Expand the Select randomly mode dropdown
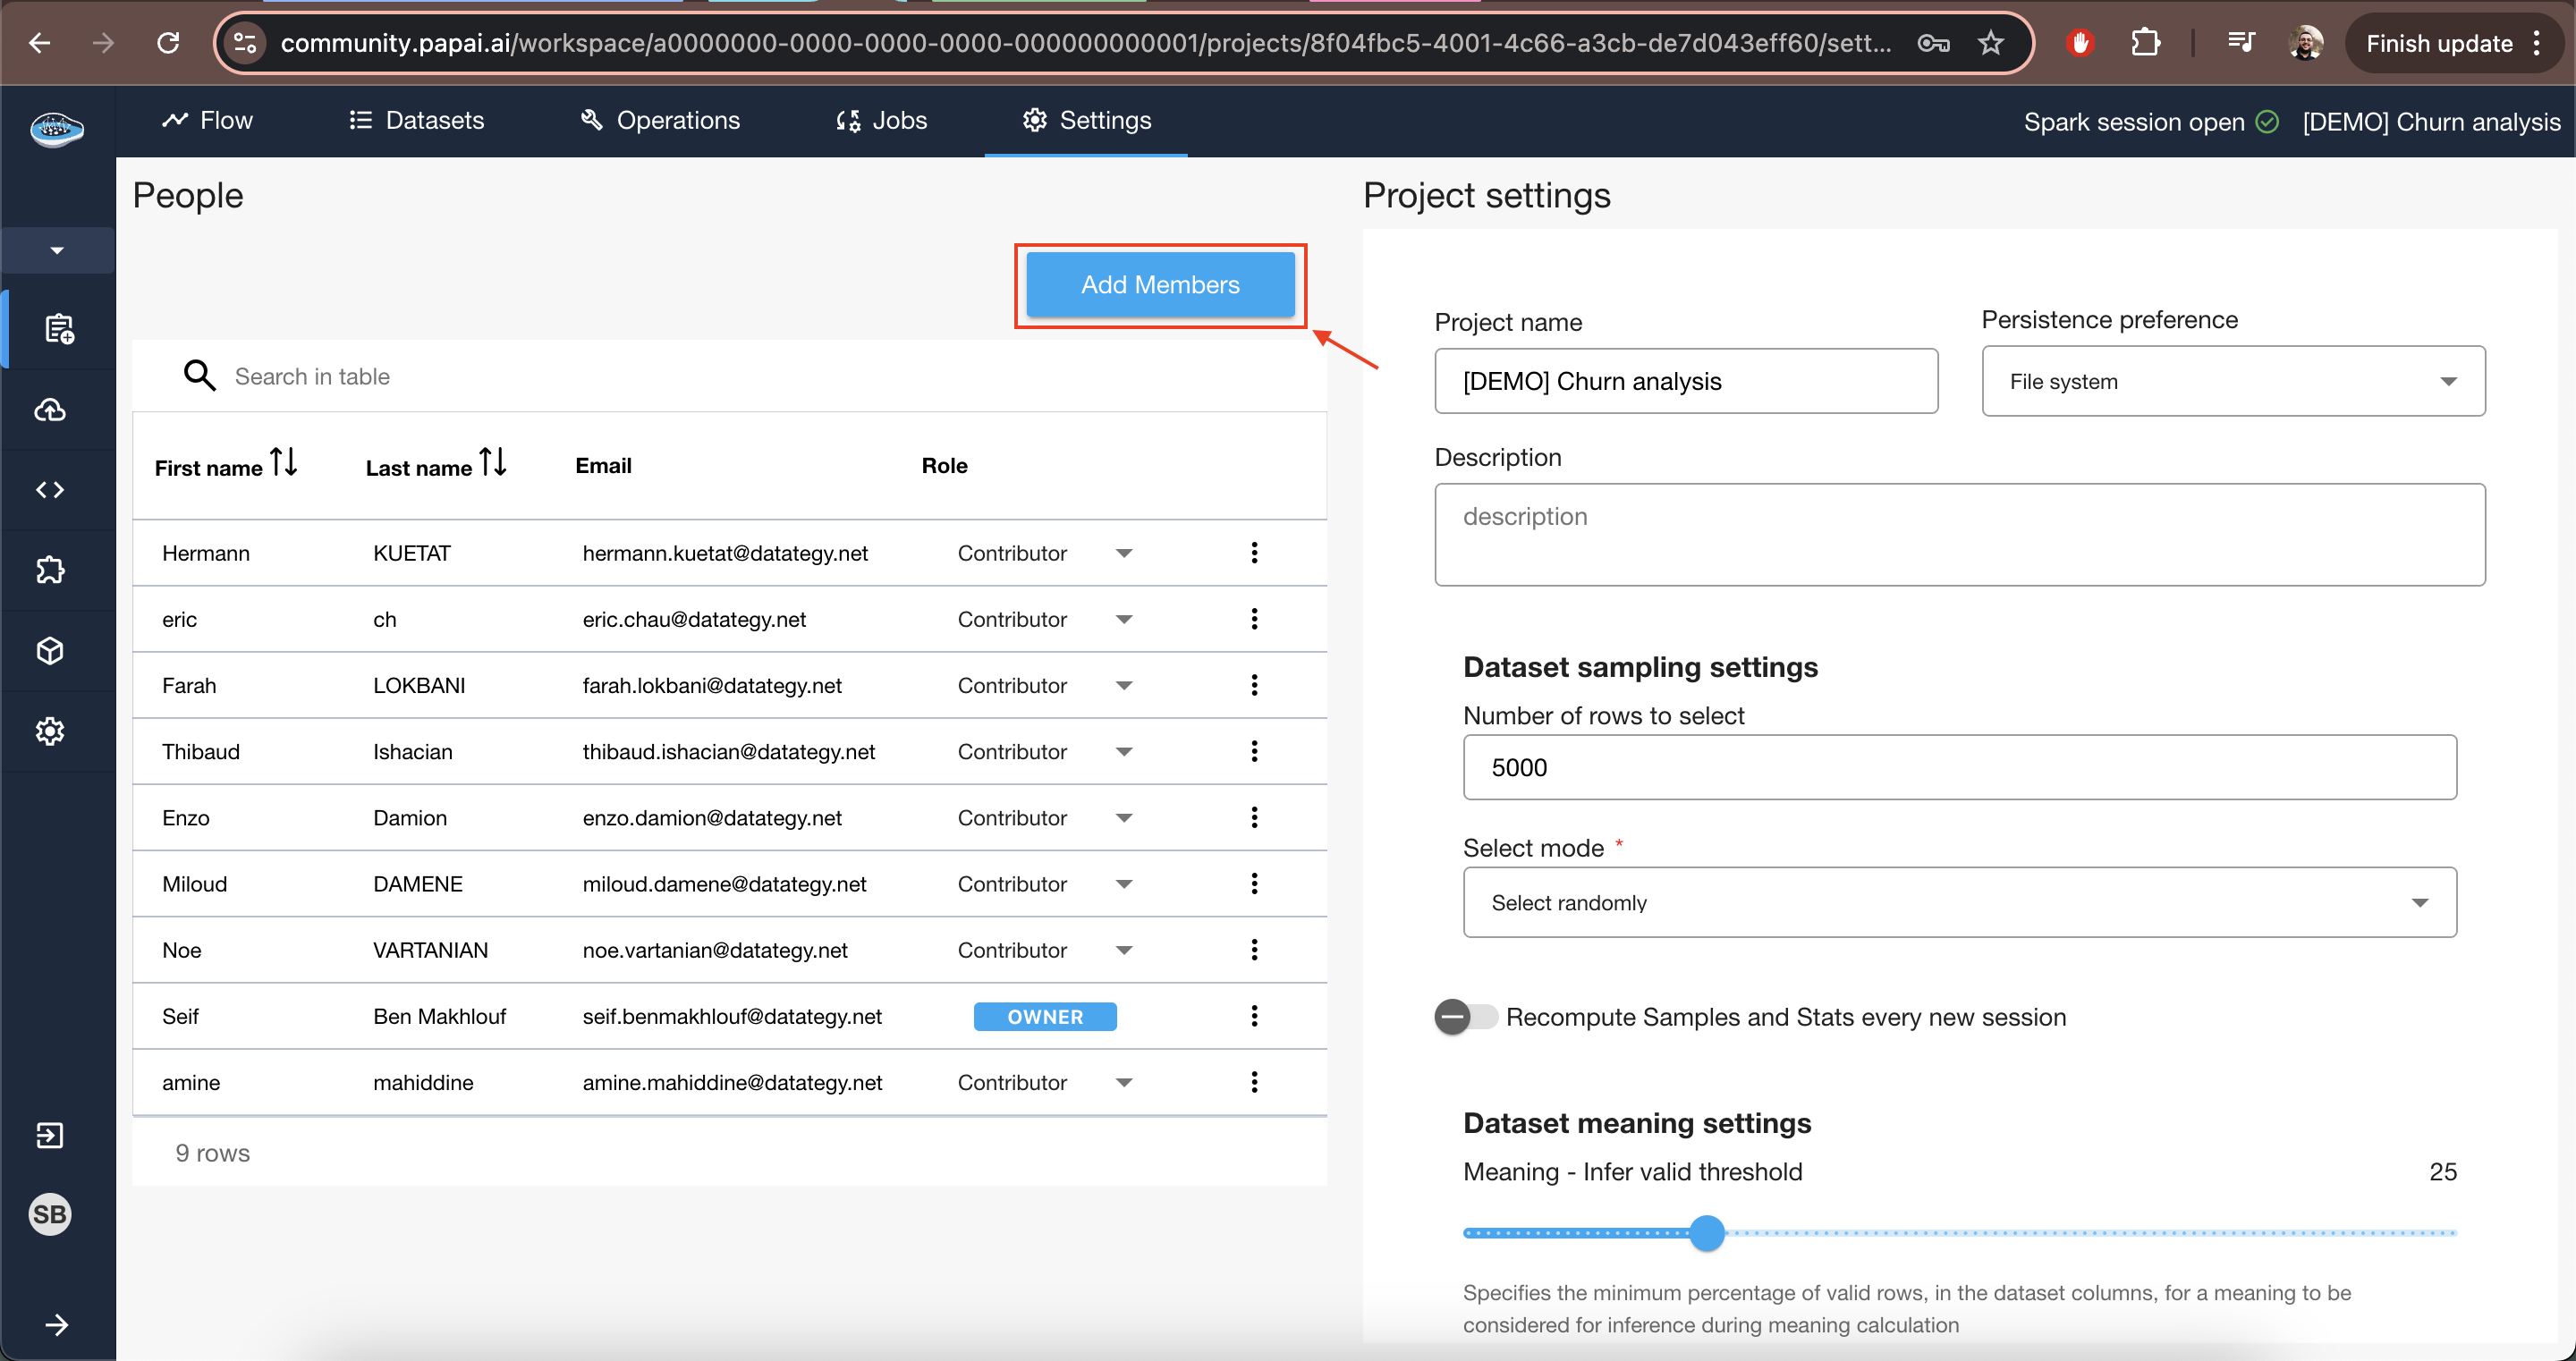2576x1361 pixels. coord(1958,902)
